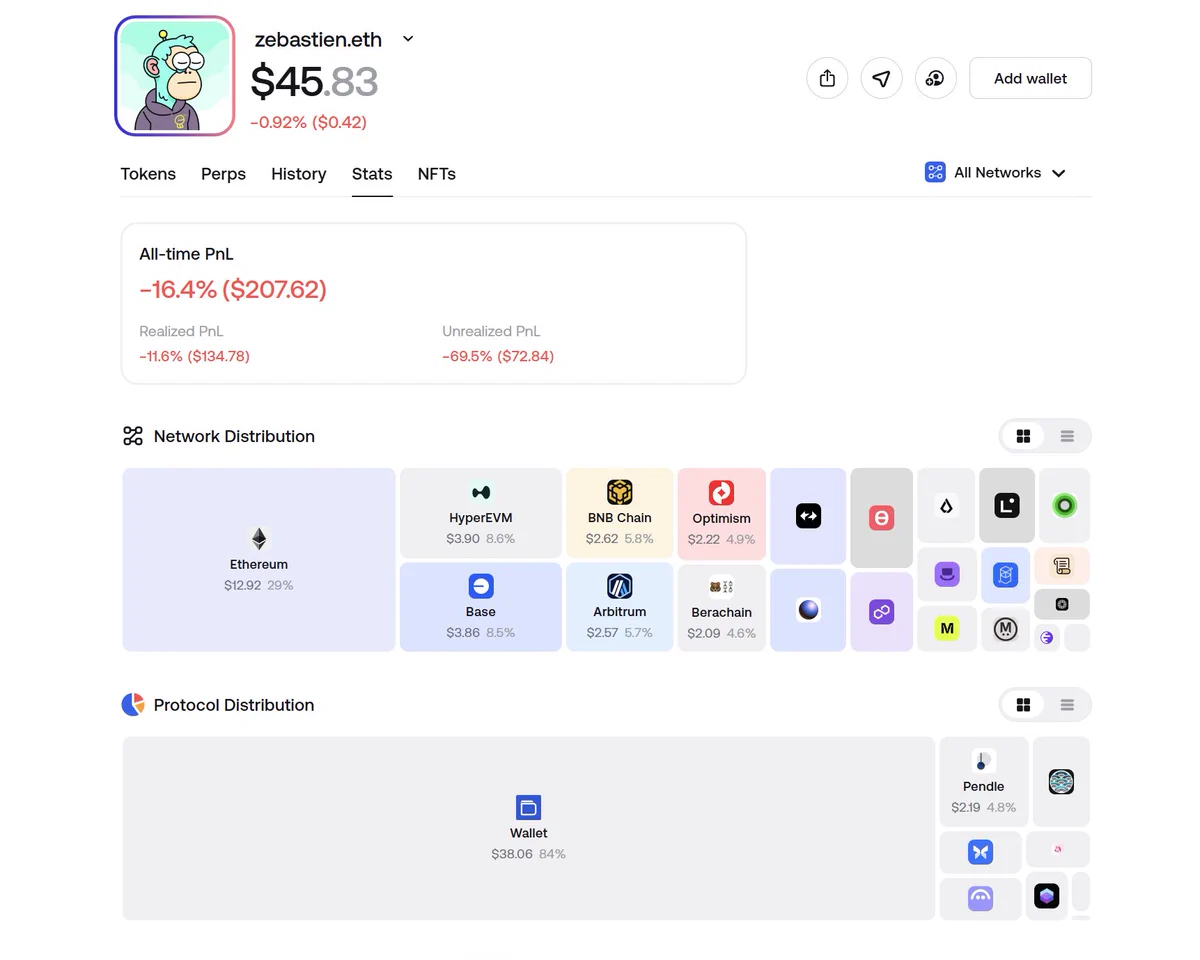Viewport: 1200px width, 960px height.
Task: Click the black tile with purple cube icon
Action: [1047, 896]
